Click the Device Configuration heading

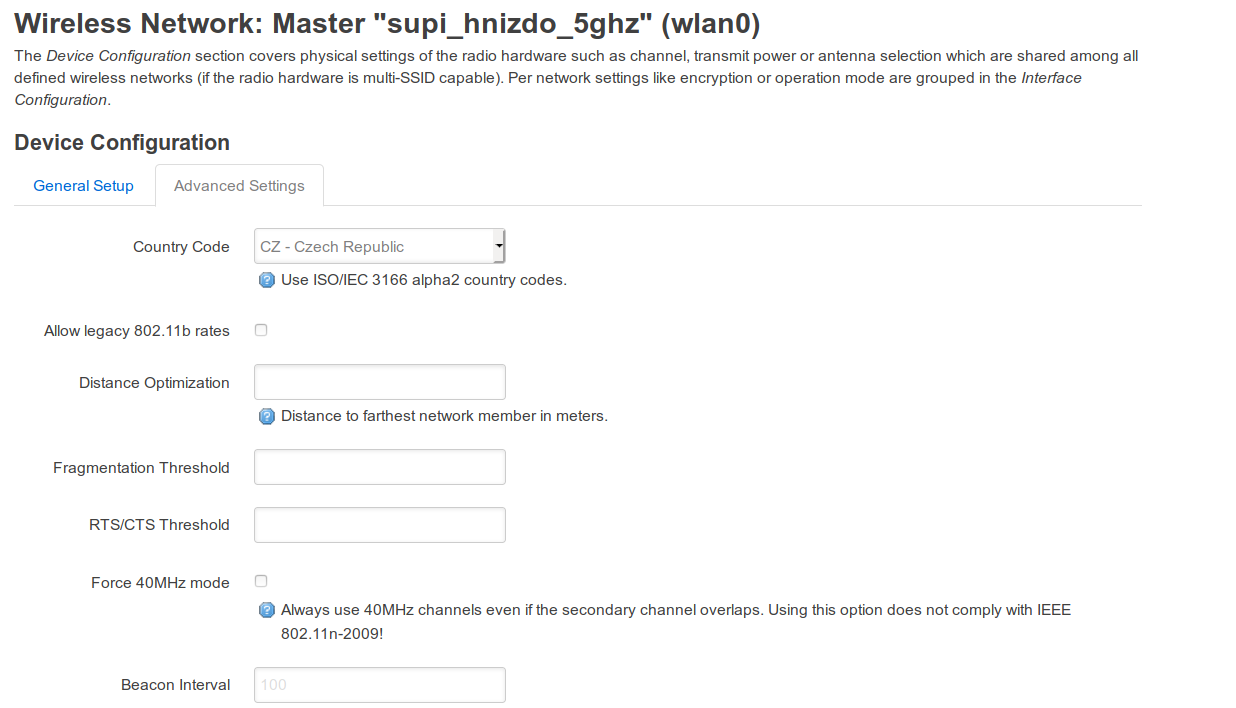[x=121, y=142]
